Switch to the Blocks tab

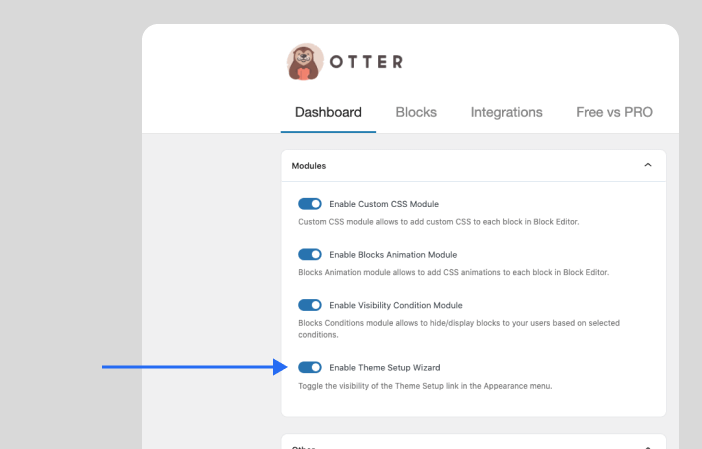pos(416,112)
